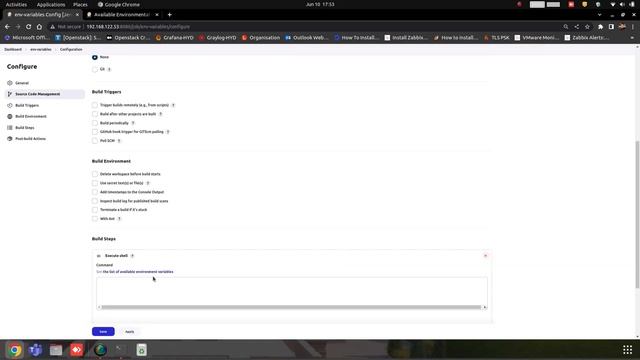The image size is (640, 360).
Task: Open help for Git SCM option
Action: tap(109, 69)
